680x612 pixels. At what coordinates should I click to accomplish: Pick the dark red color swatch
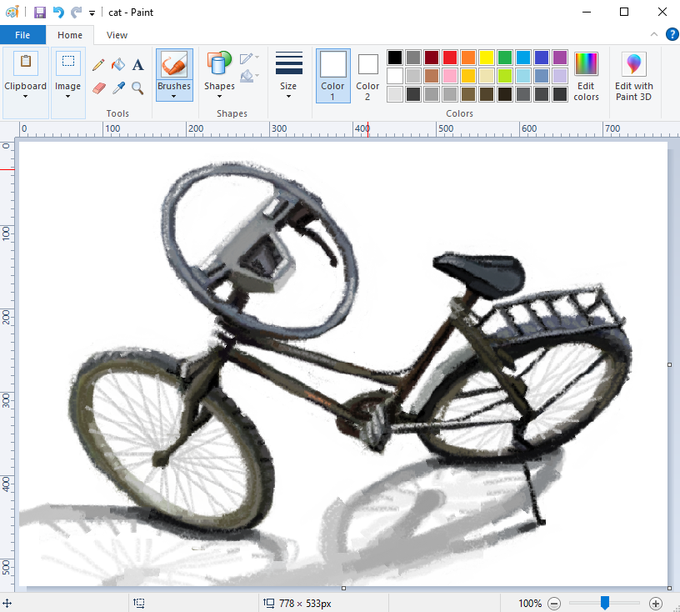(x=432, y=57)
